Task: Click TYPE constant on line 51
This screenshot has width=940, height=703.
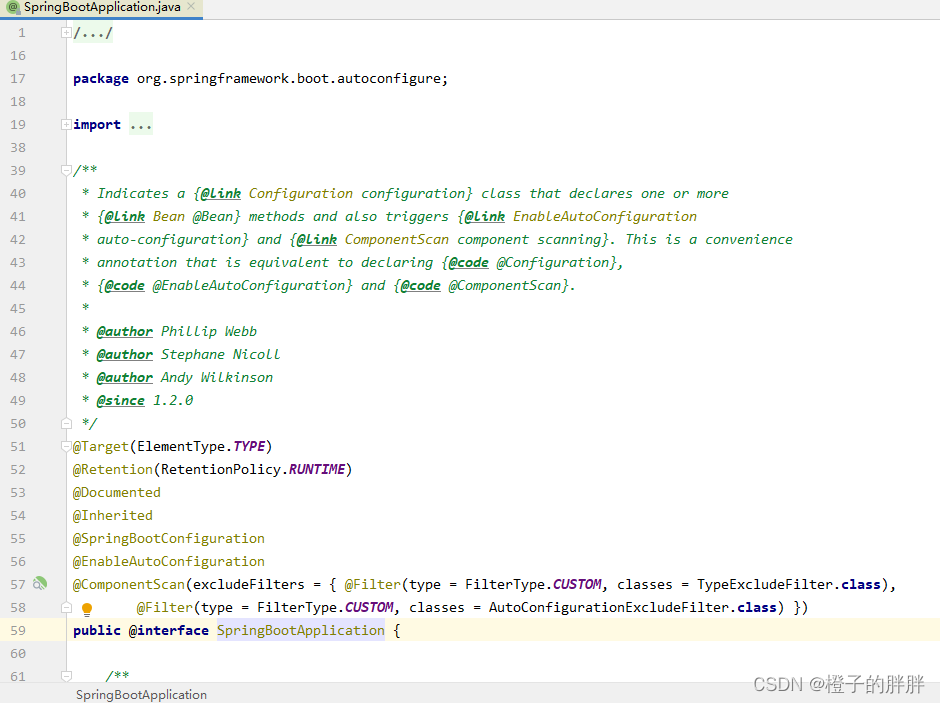Action: (x=249, y=446)
